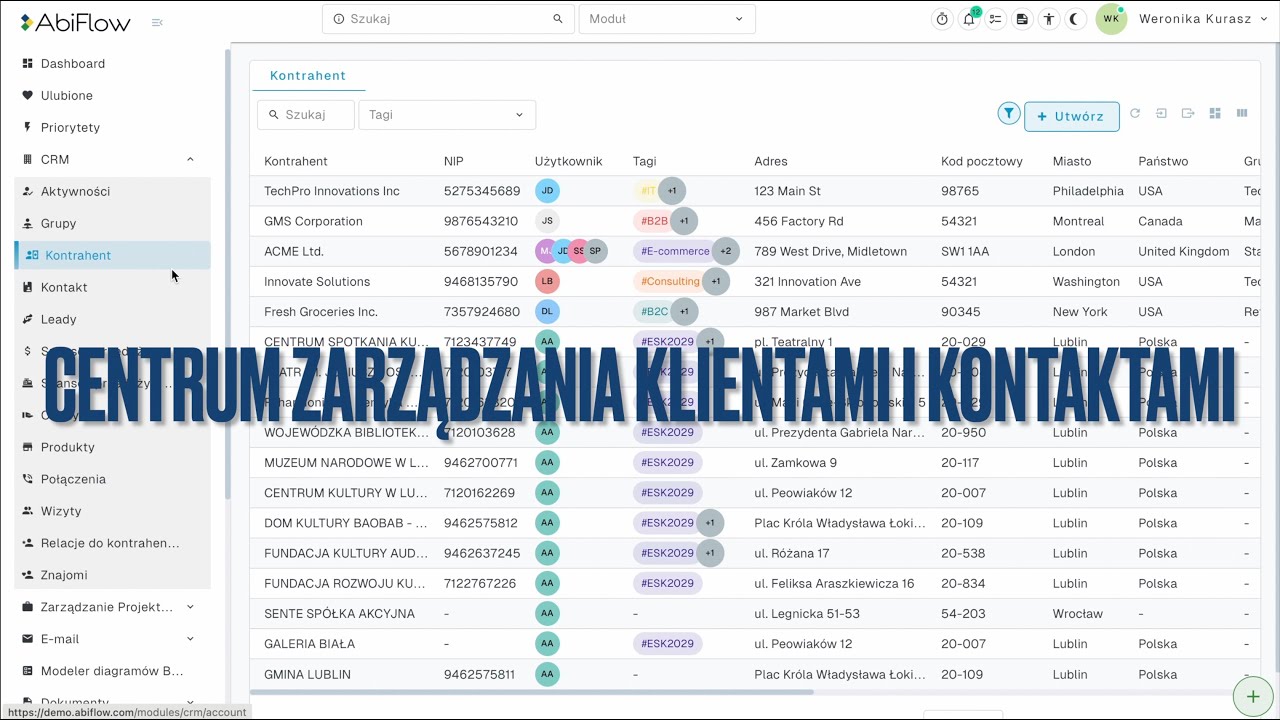
Task: Click the #Consulting tag on Innovate Solutions
Action: point(670,282)
